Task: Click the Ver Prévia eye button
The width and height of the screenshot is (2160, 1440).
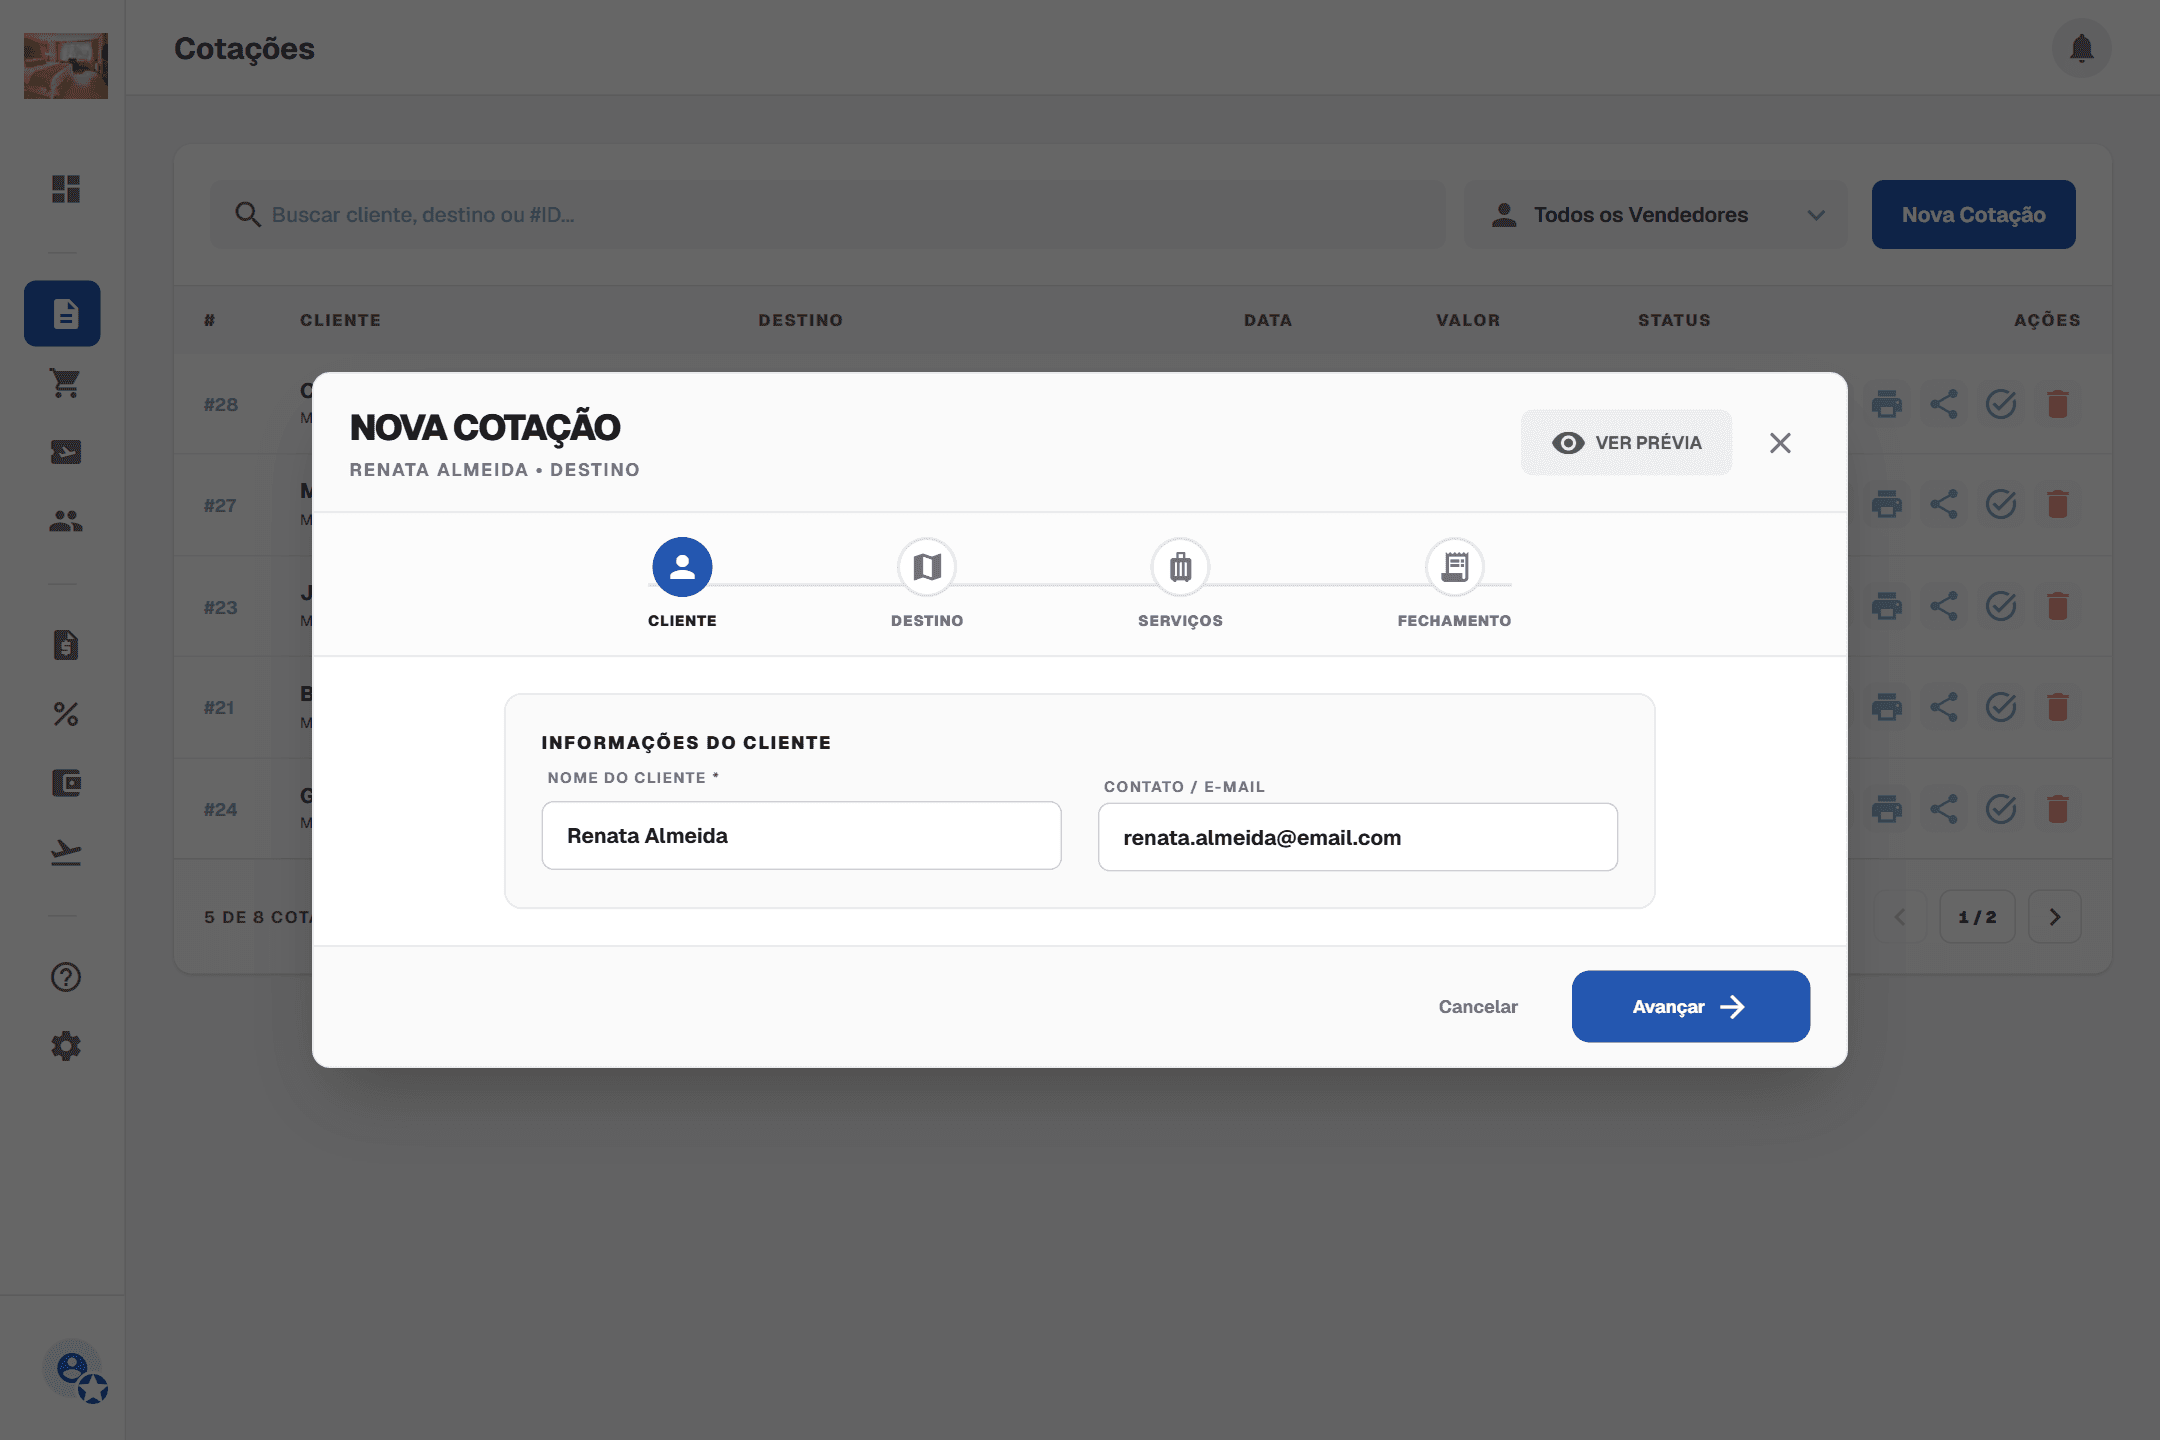Action: pyautogui.click(x=1627, y=442)
